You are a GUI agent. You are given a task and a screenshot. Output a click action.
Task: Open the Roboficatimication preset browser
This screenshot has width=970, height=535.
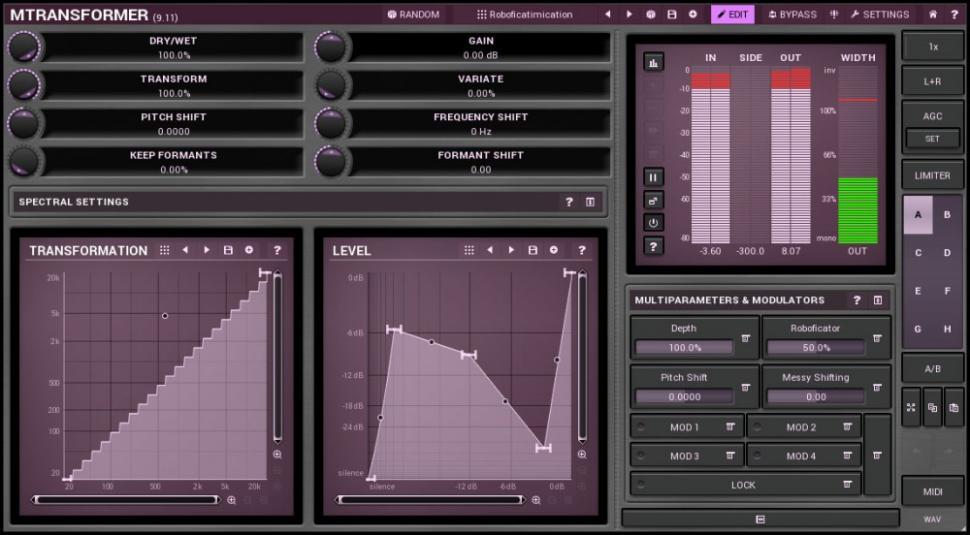(x=525, y=14)
